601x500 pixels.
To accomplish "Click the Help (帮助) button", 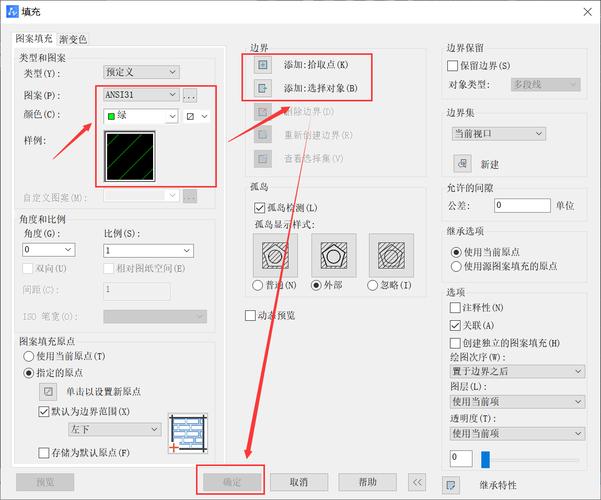I will 367,482.
